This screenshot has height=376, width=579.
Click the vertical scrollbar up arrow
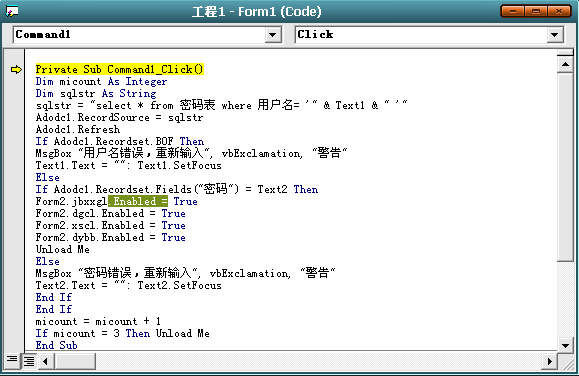(565, 65)
